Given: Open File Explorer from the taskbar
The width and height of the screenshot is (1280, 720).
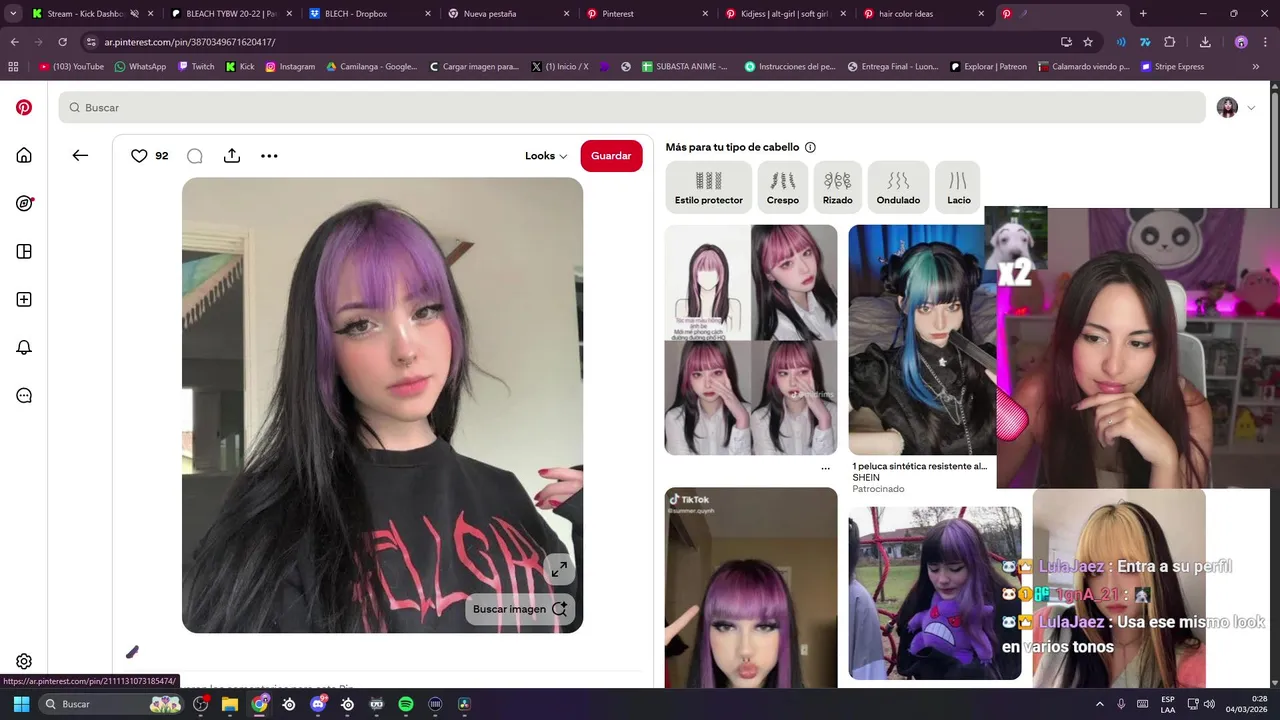Looking at the screenshot, I should pos(230,704).
